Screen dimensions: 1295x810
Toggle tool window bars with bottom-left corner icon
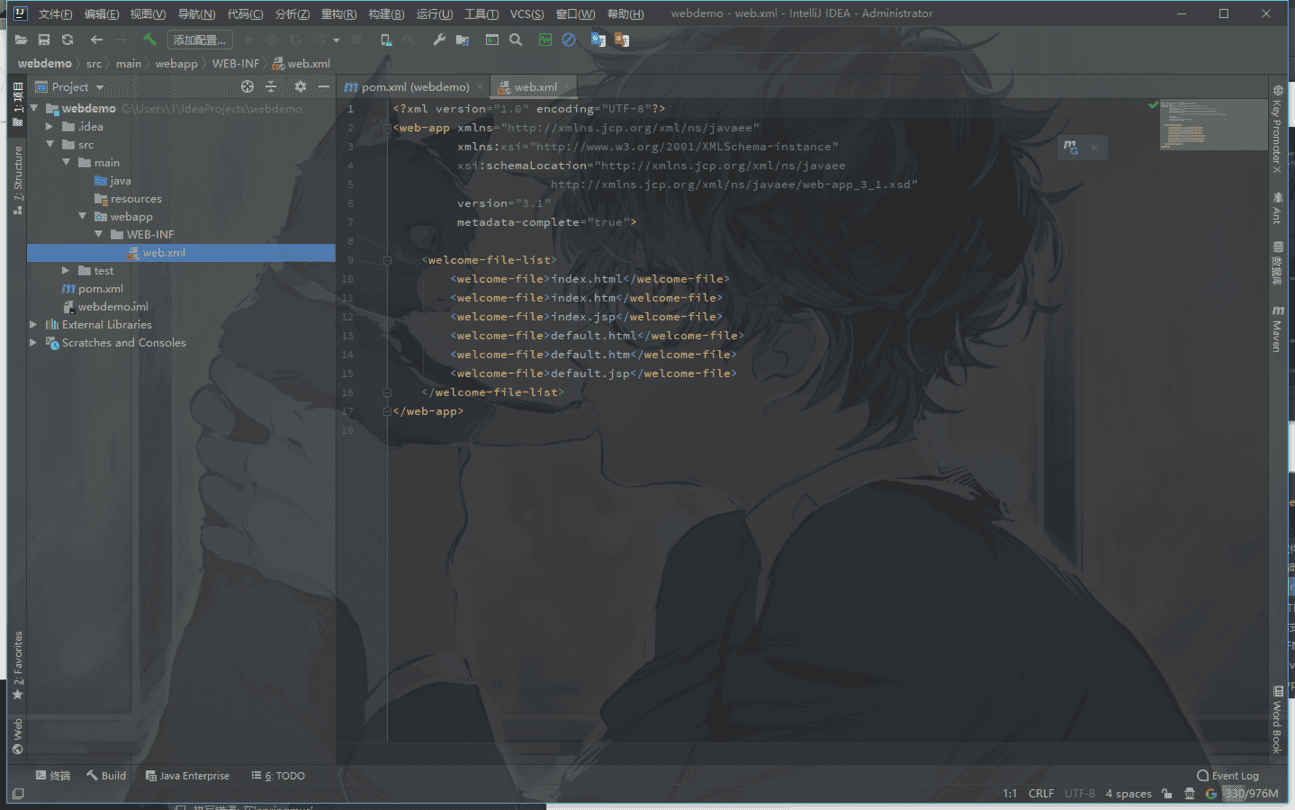[x=17, y=794]
